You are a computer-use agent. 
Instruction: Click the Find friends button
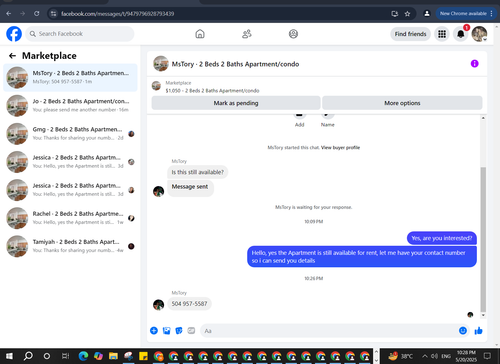[410, 34]
